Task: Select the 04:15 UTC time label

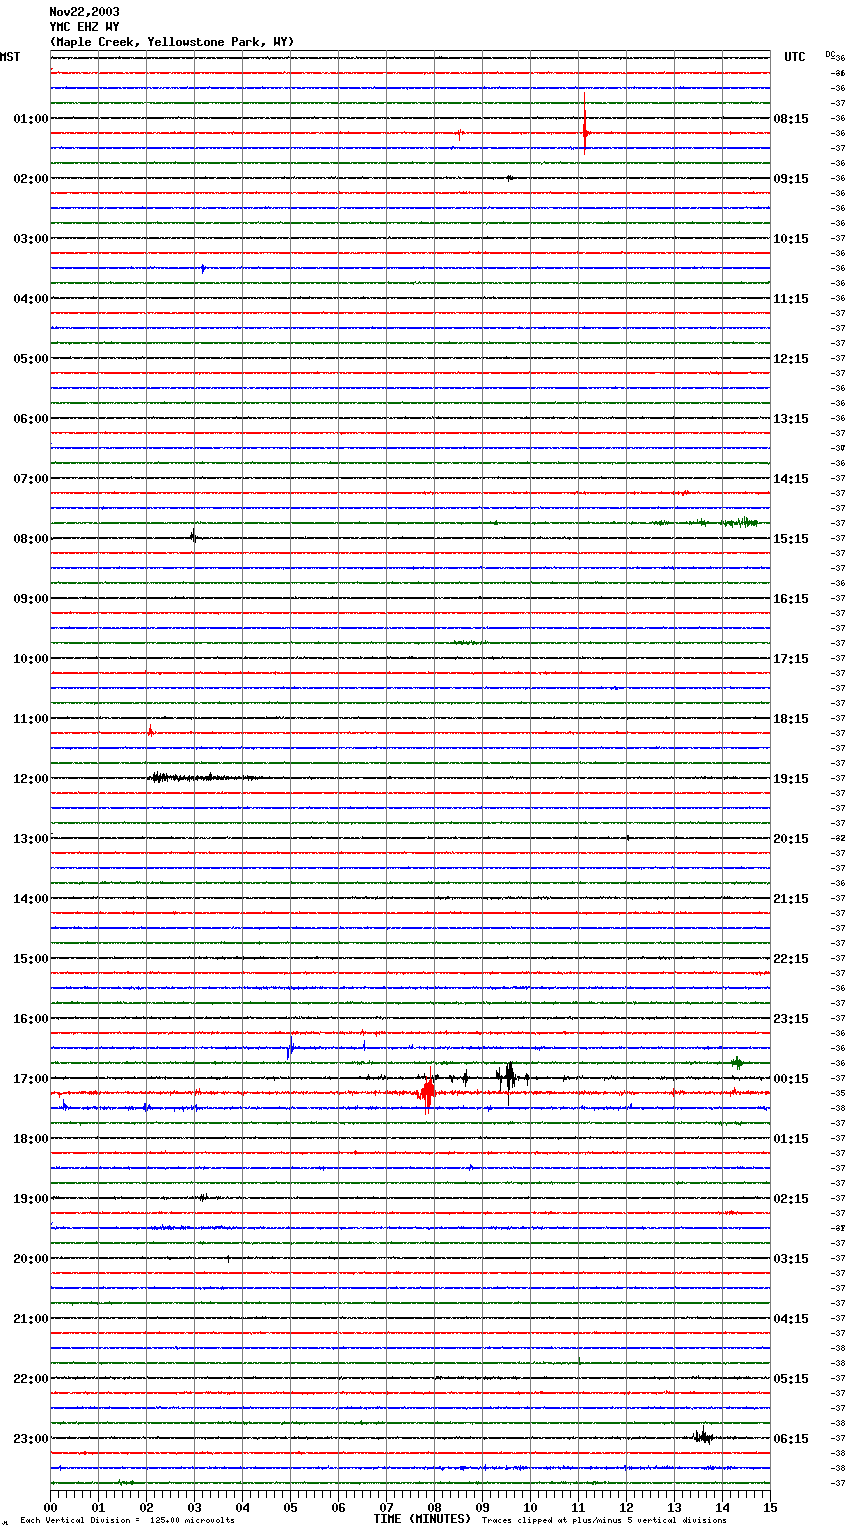Action: (791, 1319)
